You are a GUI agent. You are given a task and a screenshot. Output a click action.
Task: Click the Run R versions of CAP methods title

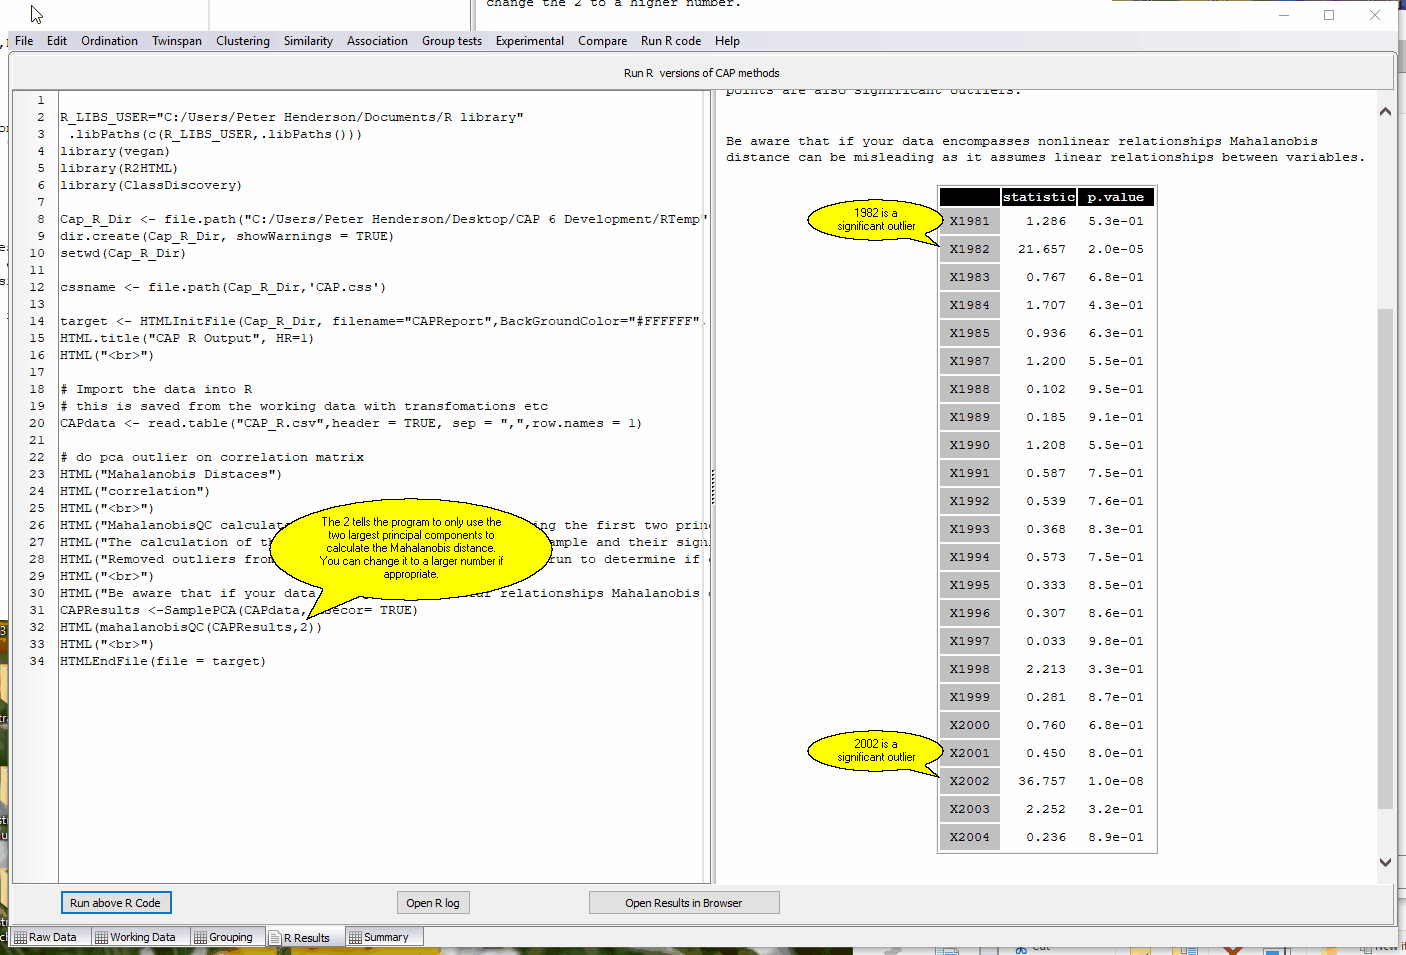pyautogui.click(x=701, y=73)
